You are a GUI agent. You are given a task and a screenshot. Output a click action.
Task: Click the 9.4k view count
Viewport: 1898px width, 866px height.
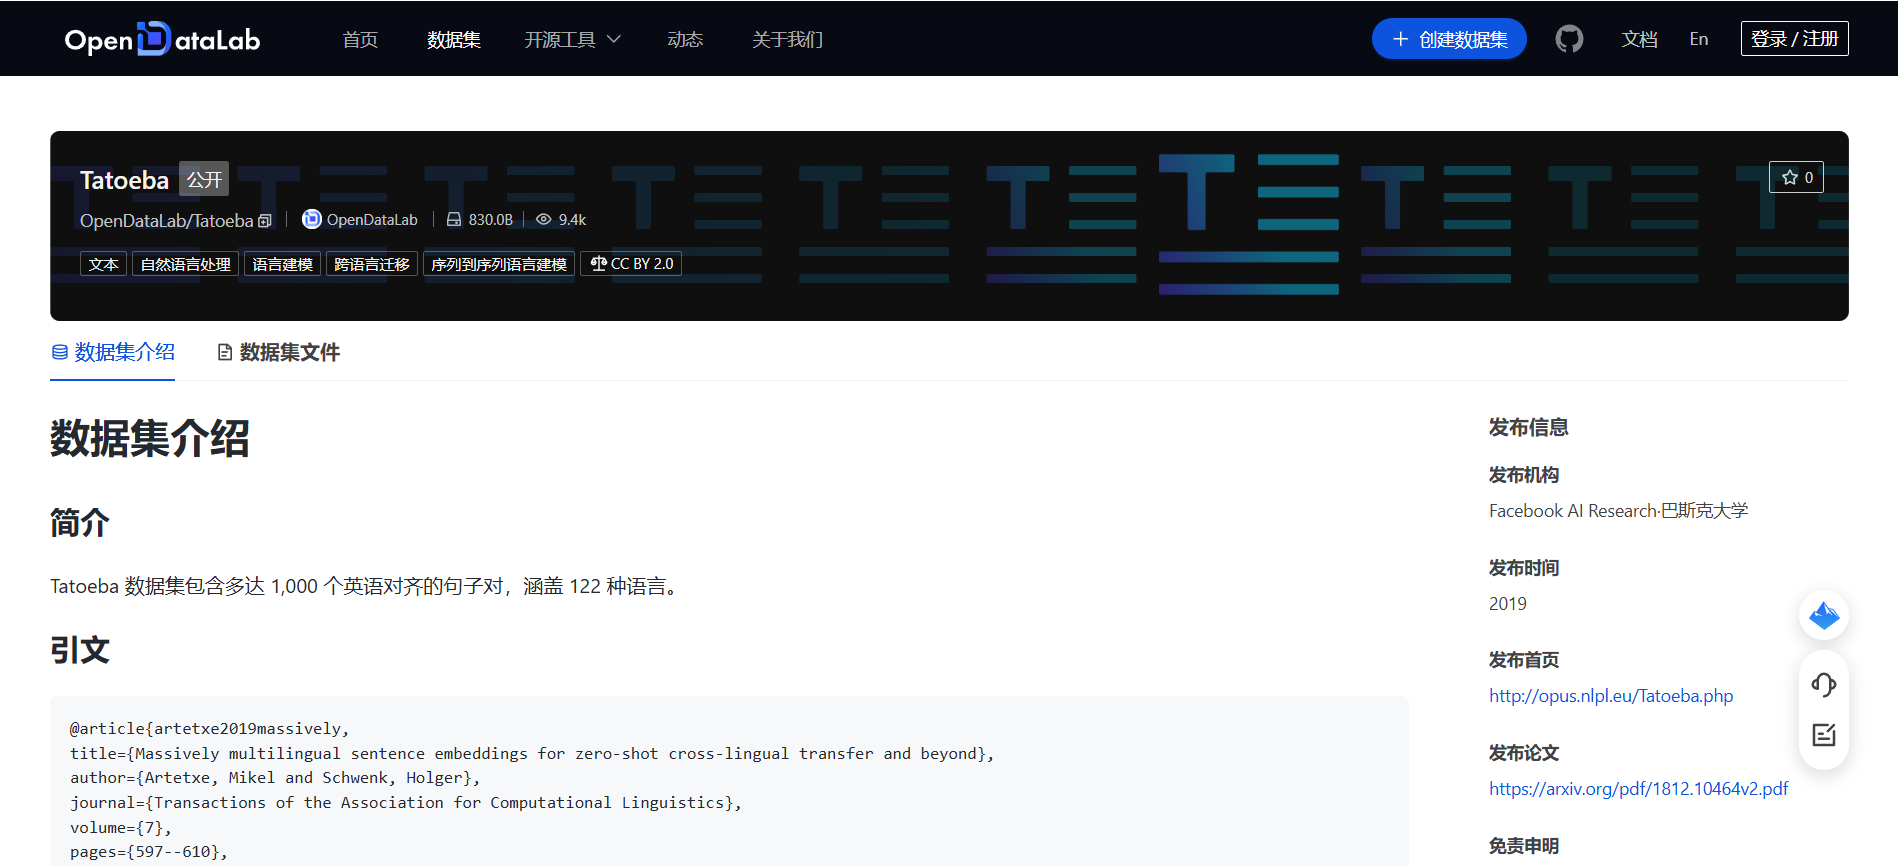coord(572,219)
